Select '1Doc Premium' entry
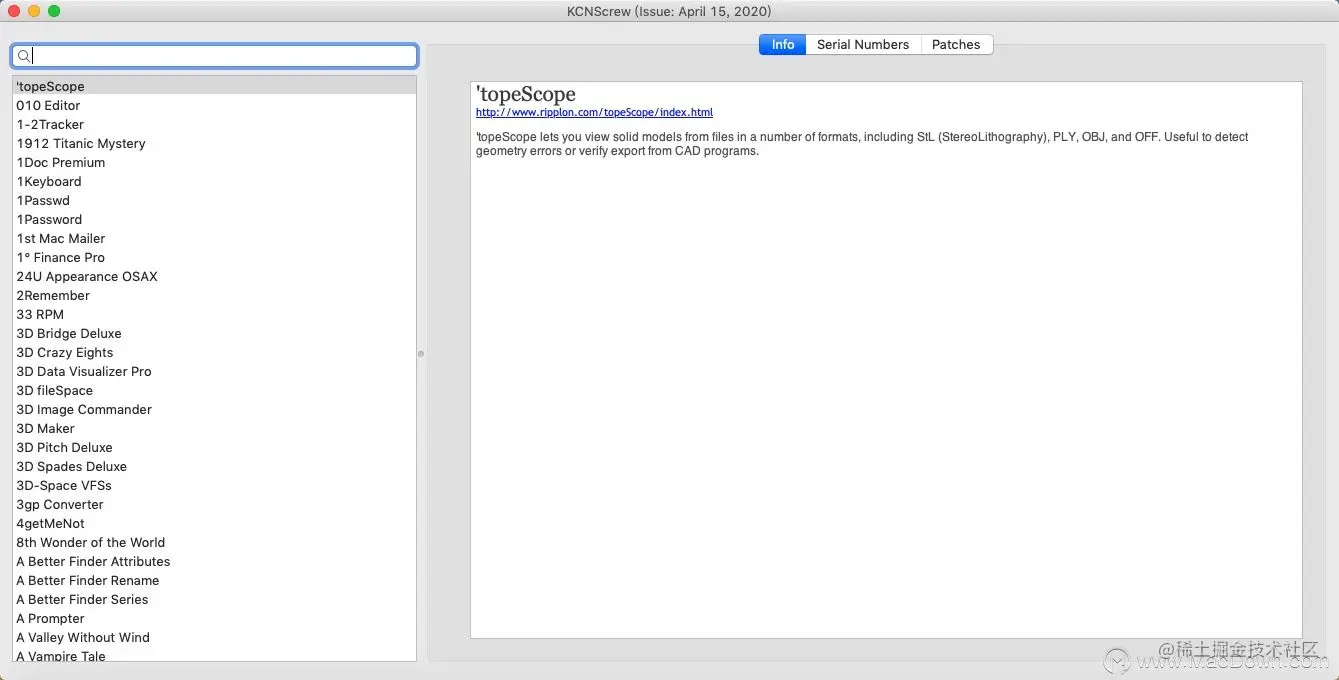Image resolution: width=1339 pixels, height=680 pixels. click(214, 162)
